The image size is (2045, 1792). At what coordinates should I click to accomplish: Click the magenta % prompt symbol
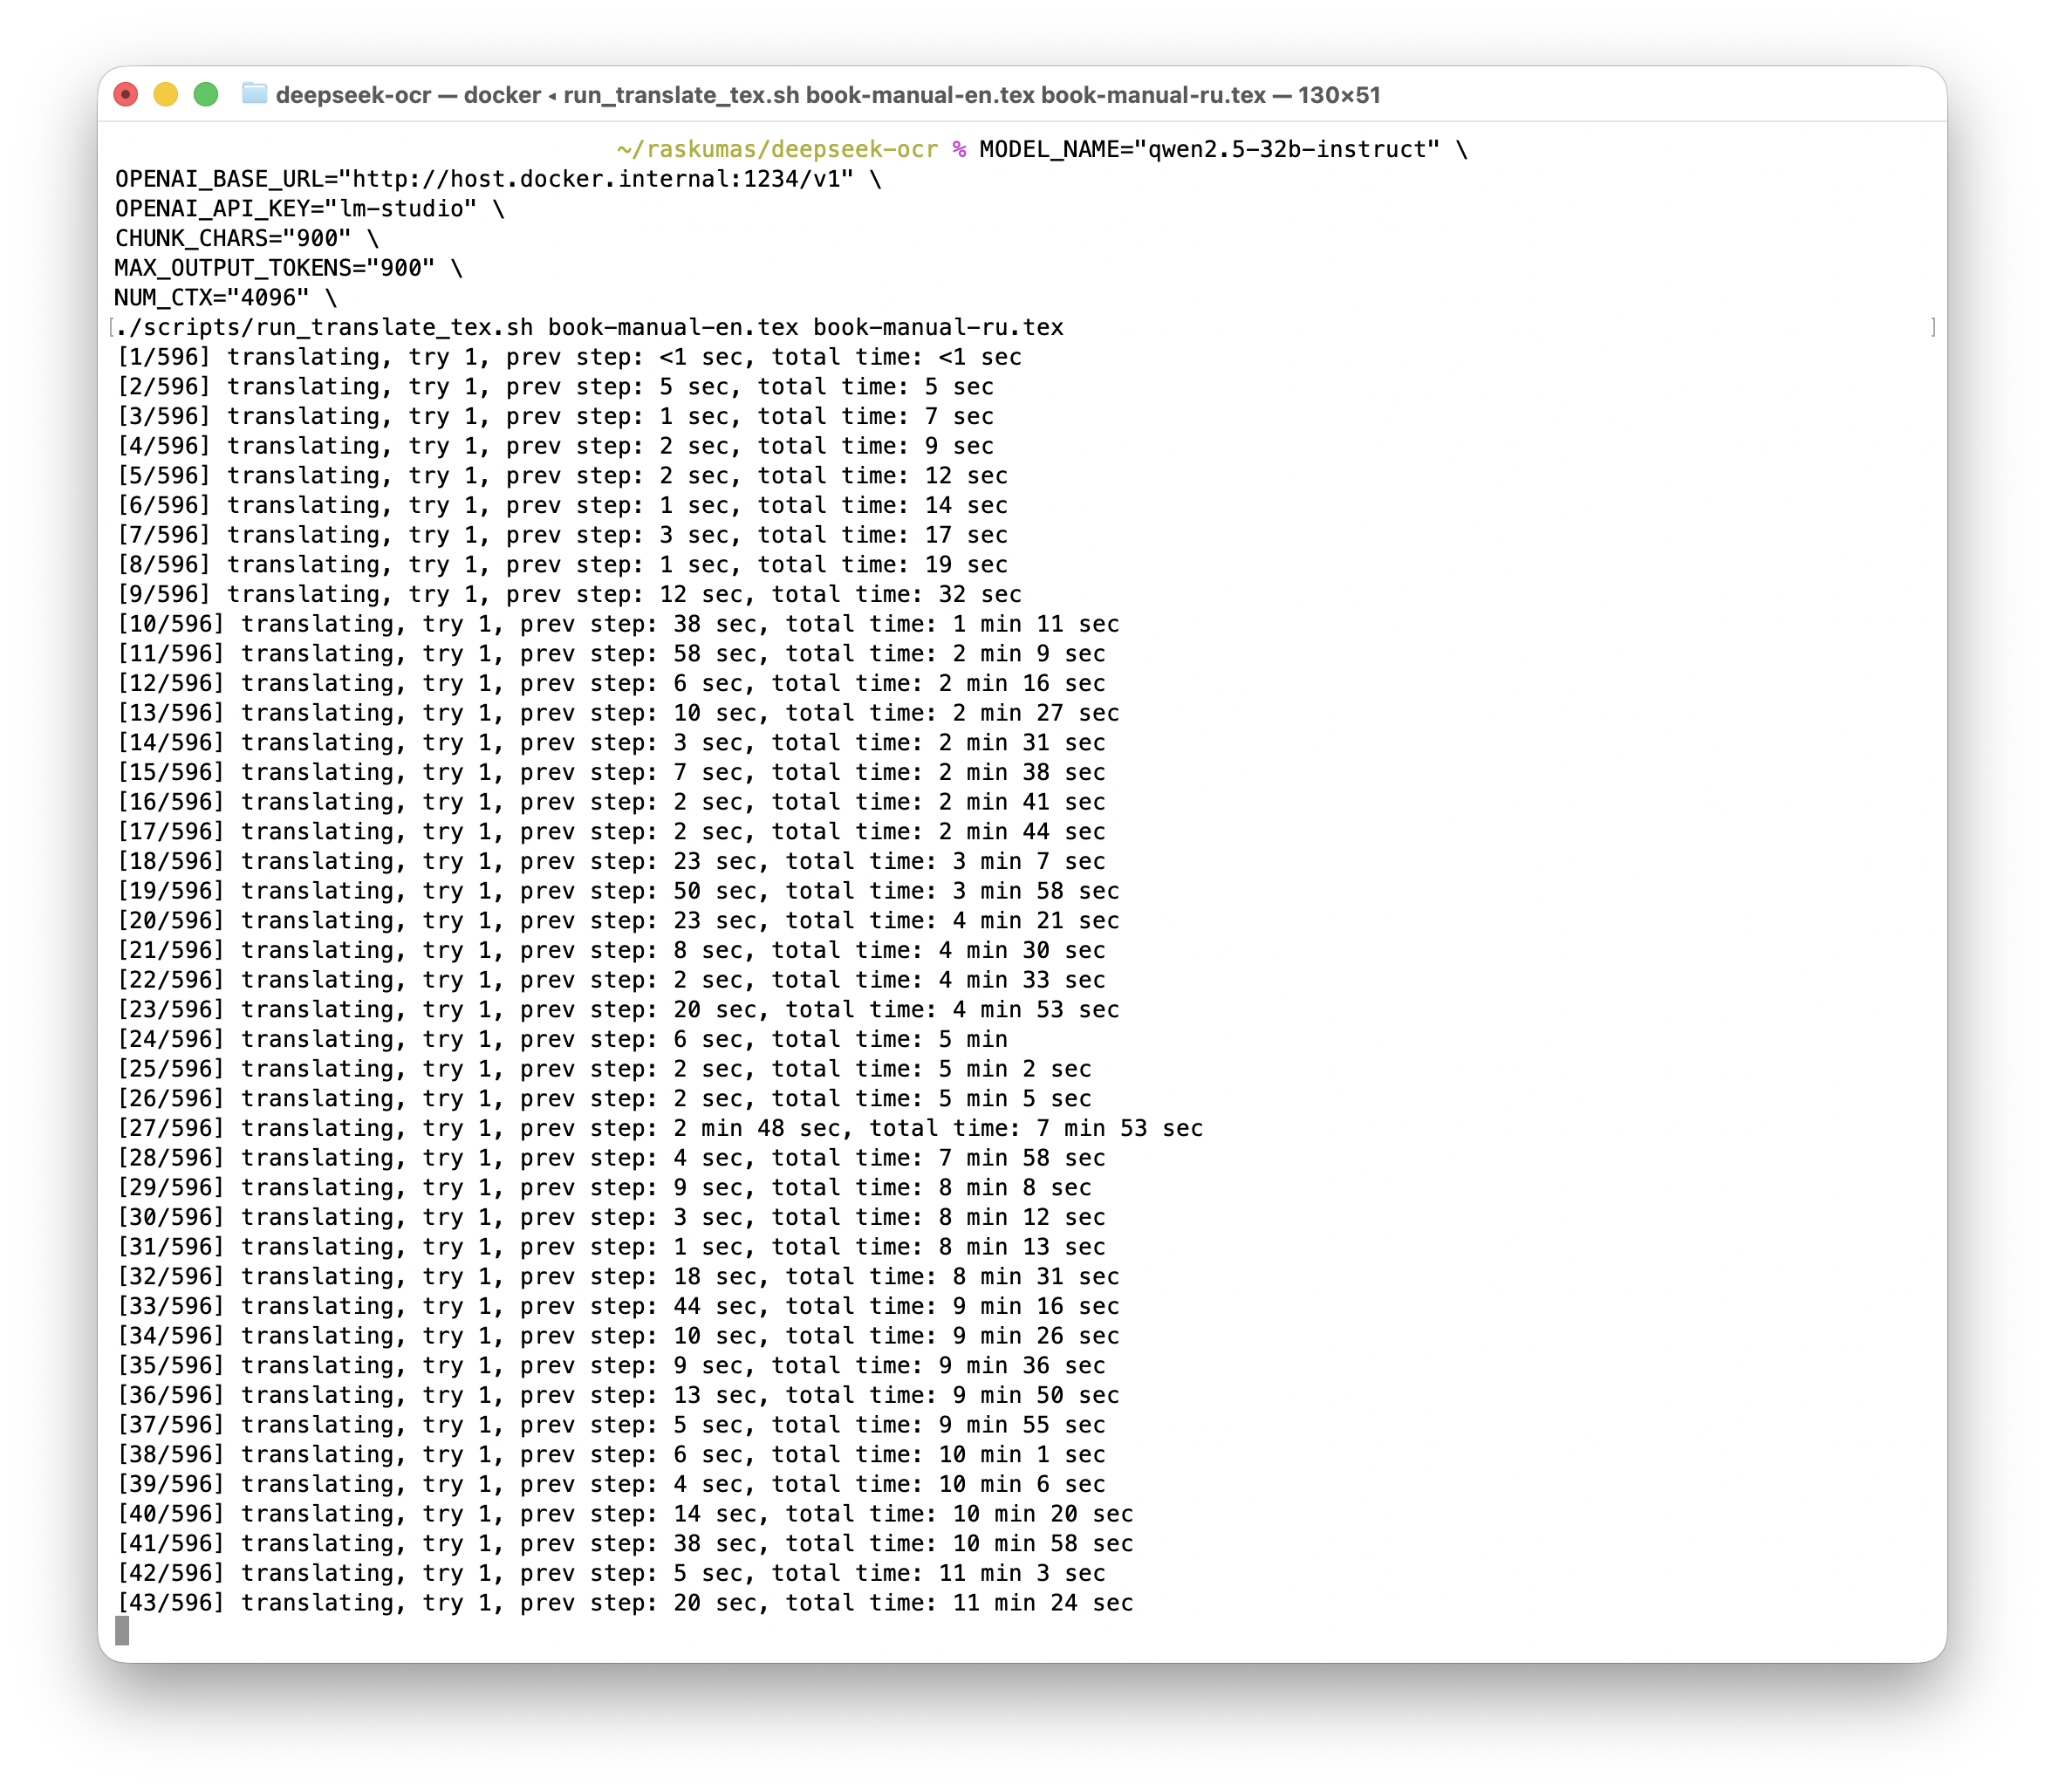[x=959, y=149]
